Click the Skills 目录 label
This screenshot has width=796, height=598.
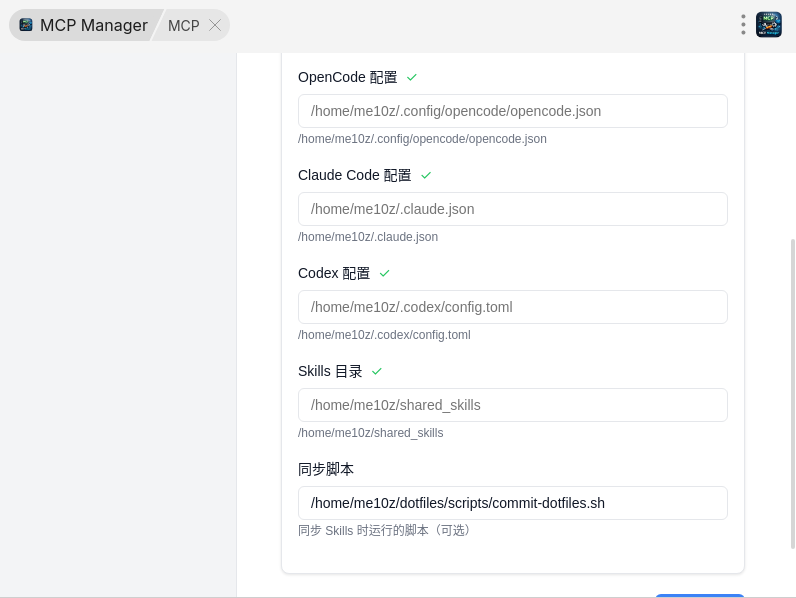330,371
